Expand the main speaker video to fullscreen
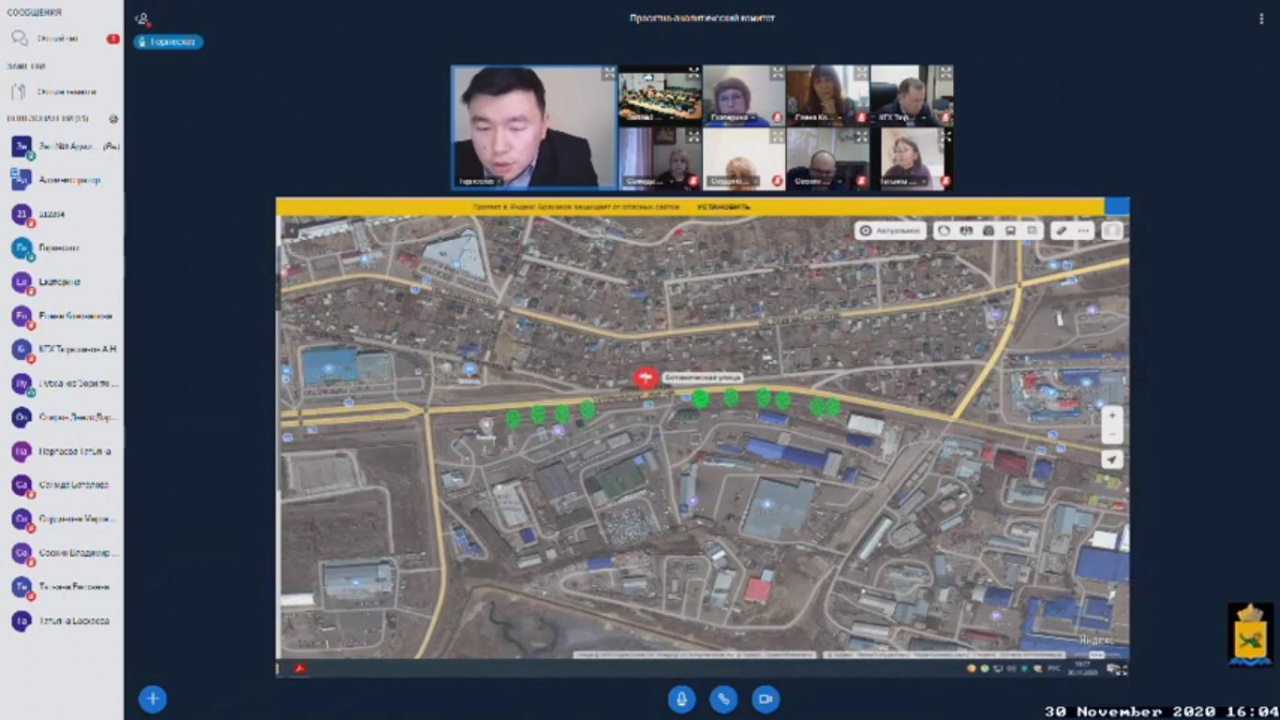 coord(608,74)
